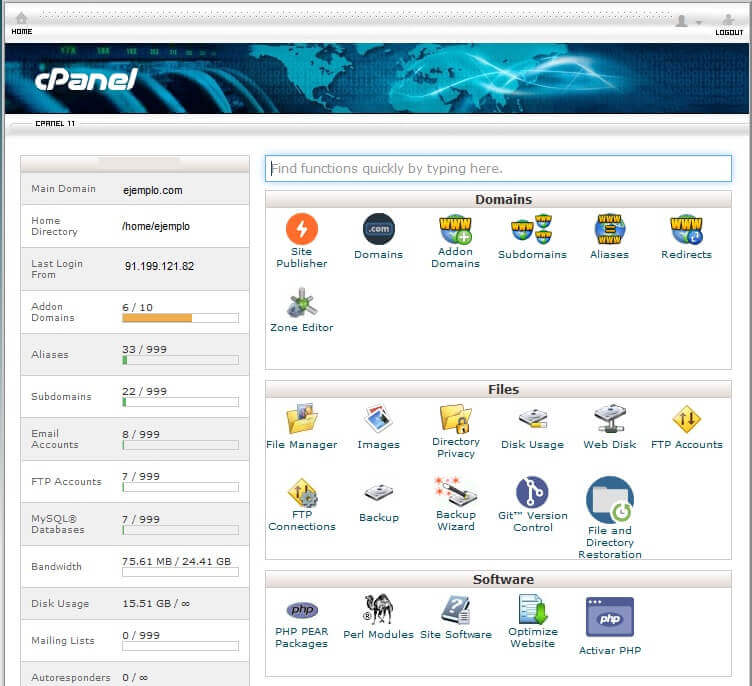The width and height of the screenshot is (752, 686).
Task: Launch the Zone Editor icon
Action: [302, 303]
